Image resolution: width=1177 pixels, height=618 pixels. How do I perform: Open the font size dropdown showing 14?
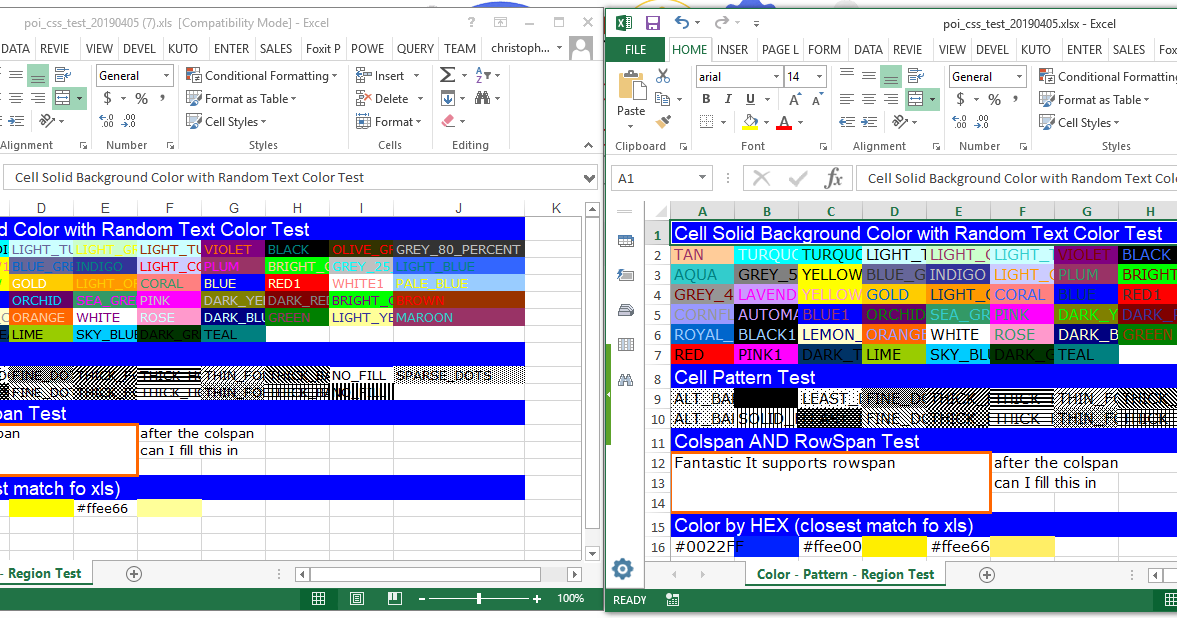click(x=817, y=76)
